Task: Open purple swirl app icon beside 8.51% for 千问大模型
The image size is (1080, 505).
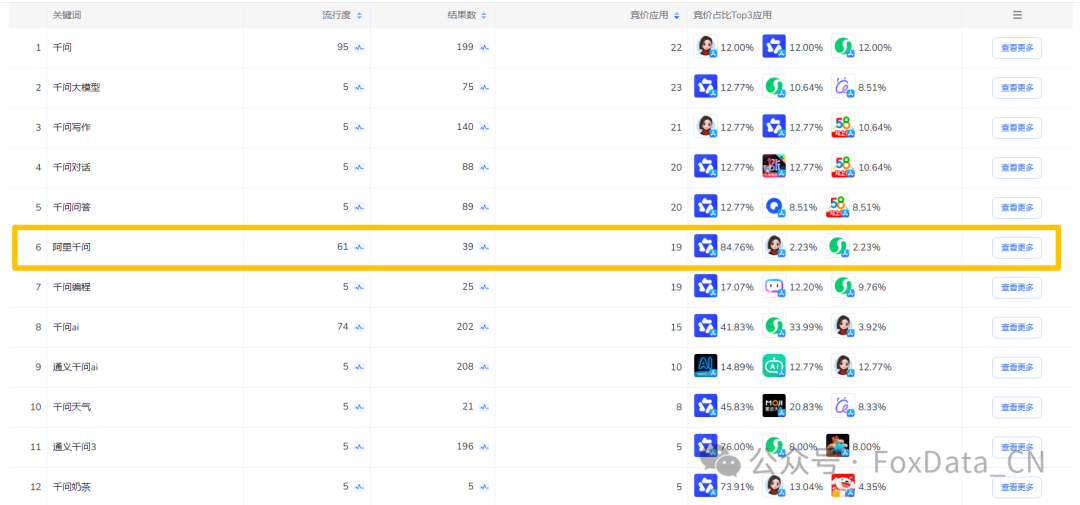Action: [842, 87]
